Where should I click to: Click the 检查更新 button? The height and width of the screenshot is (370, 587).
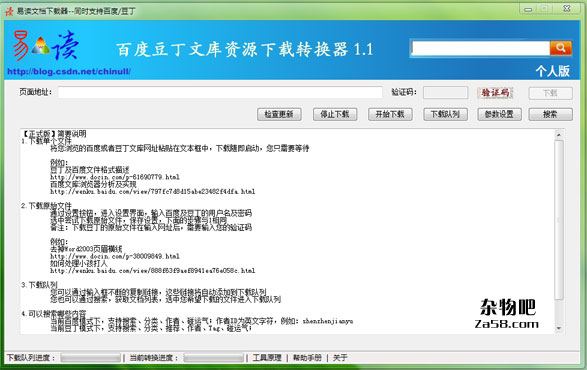click(279, 114)
